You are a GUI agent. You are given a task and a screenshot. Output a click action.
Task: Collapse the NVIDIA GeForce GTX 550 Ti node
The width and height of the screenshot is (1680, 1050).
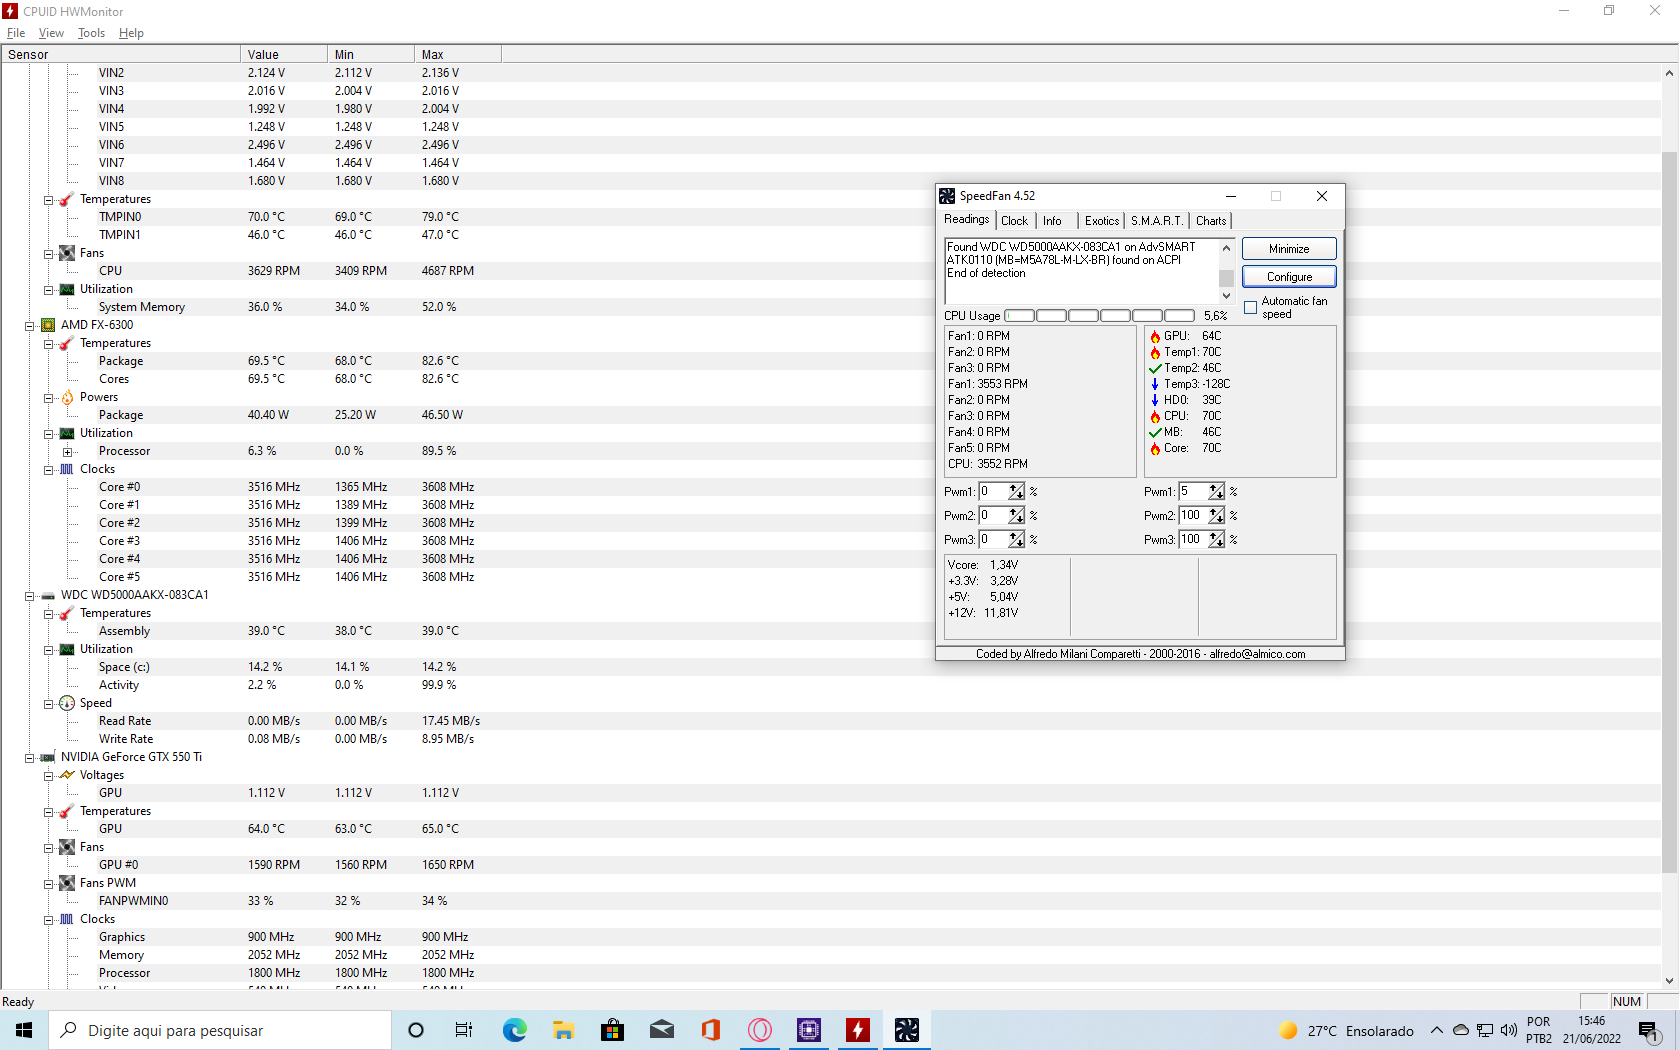coord(29,757)
